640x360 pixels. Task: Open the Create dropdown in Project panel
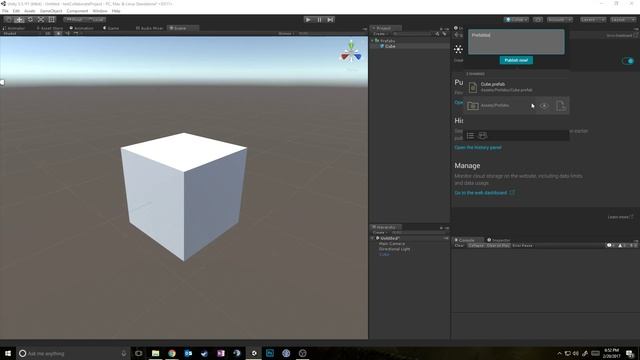pyautogui.click(x=380, y=33)
